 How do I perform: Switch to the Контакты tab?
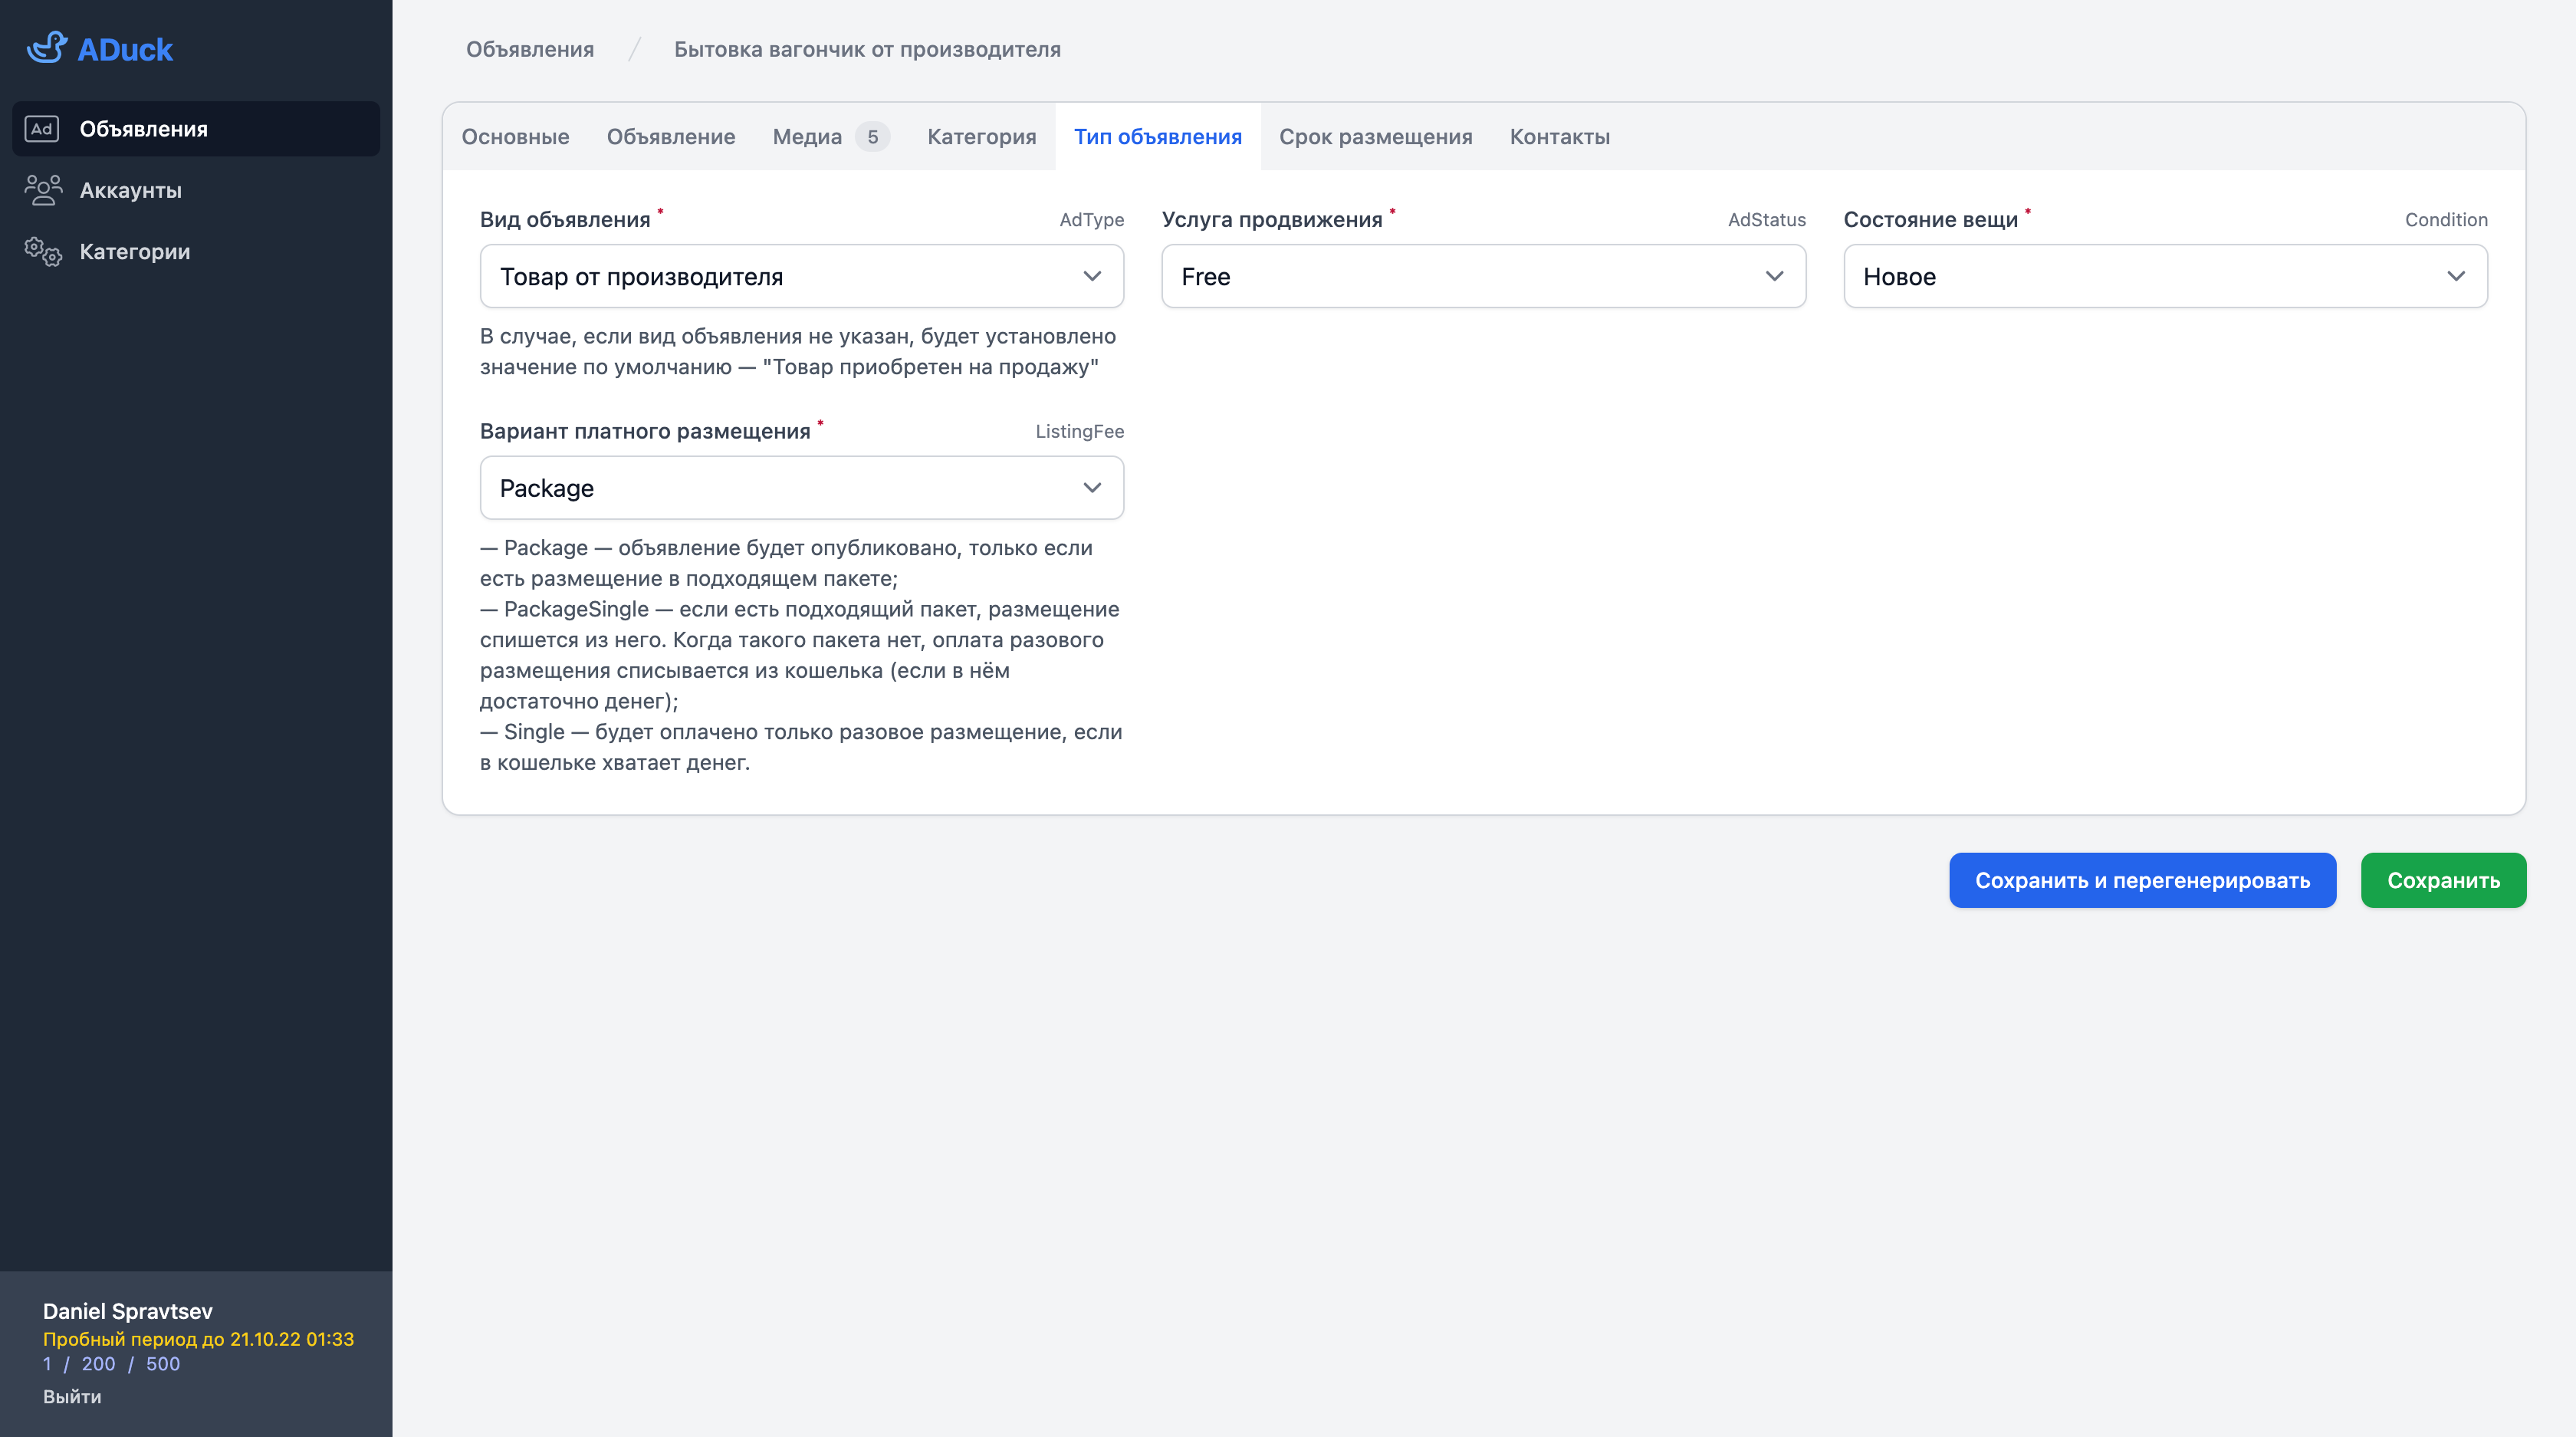point(1559,137)
